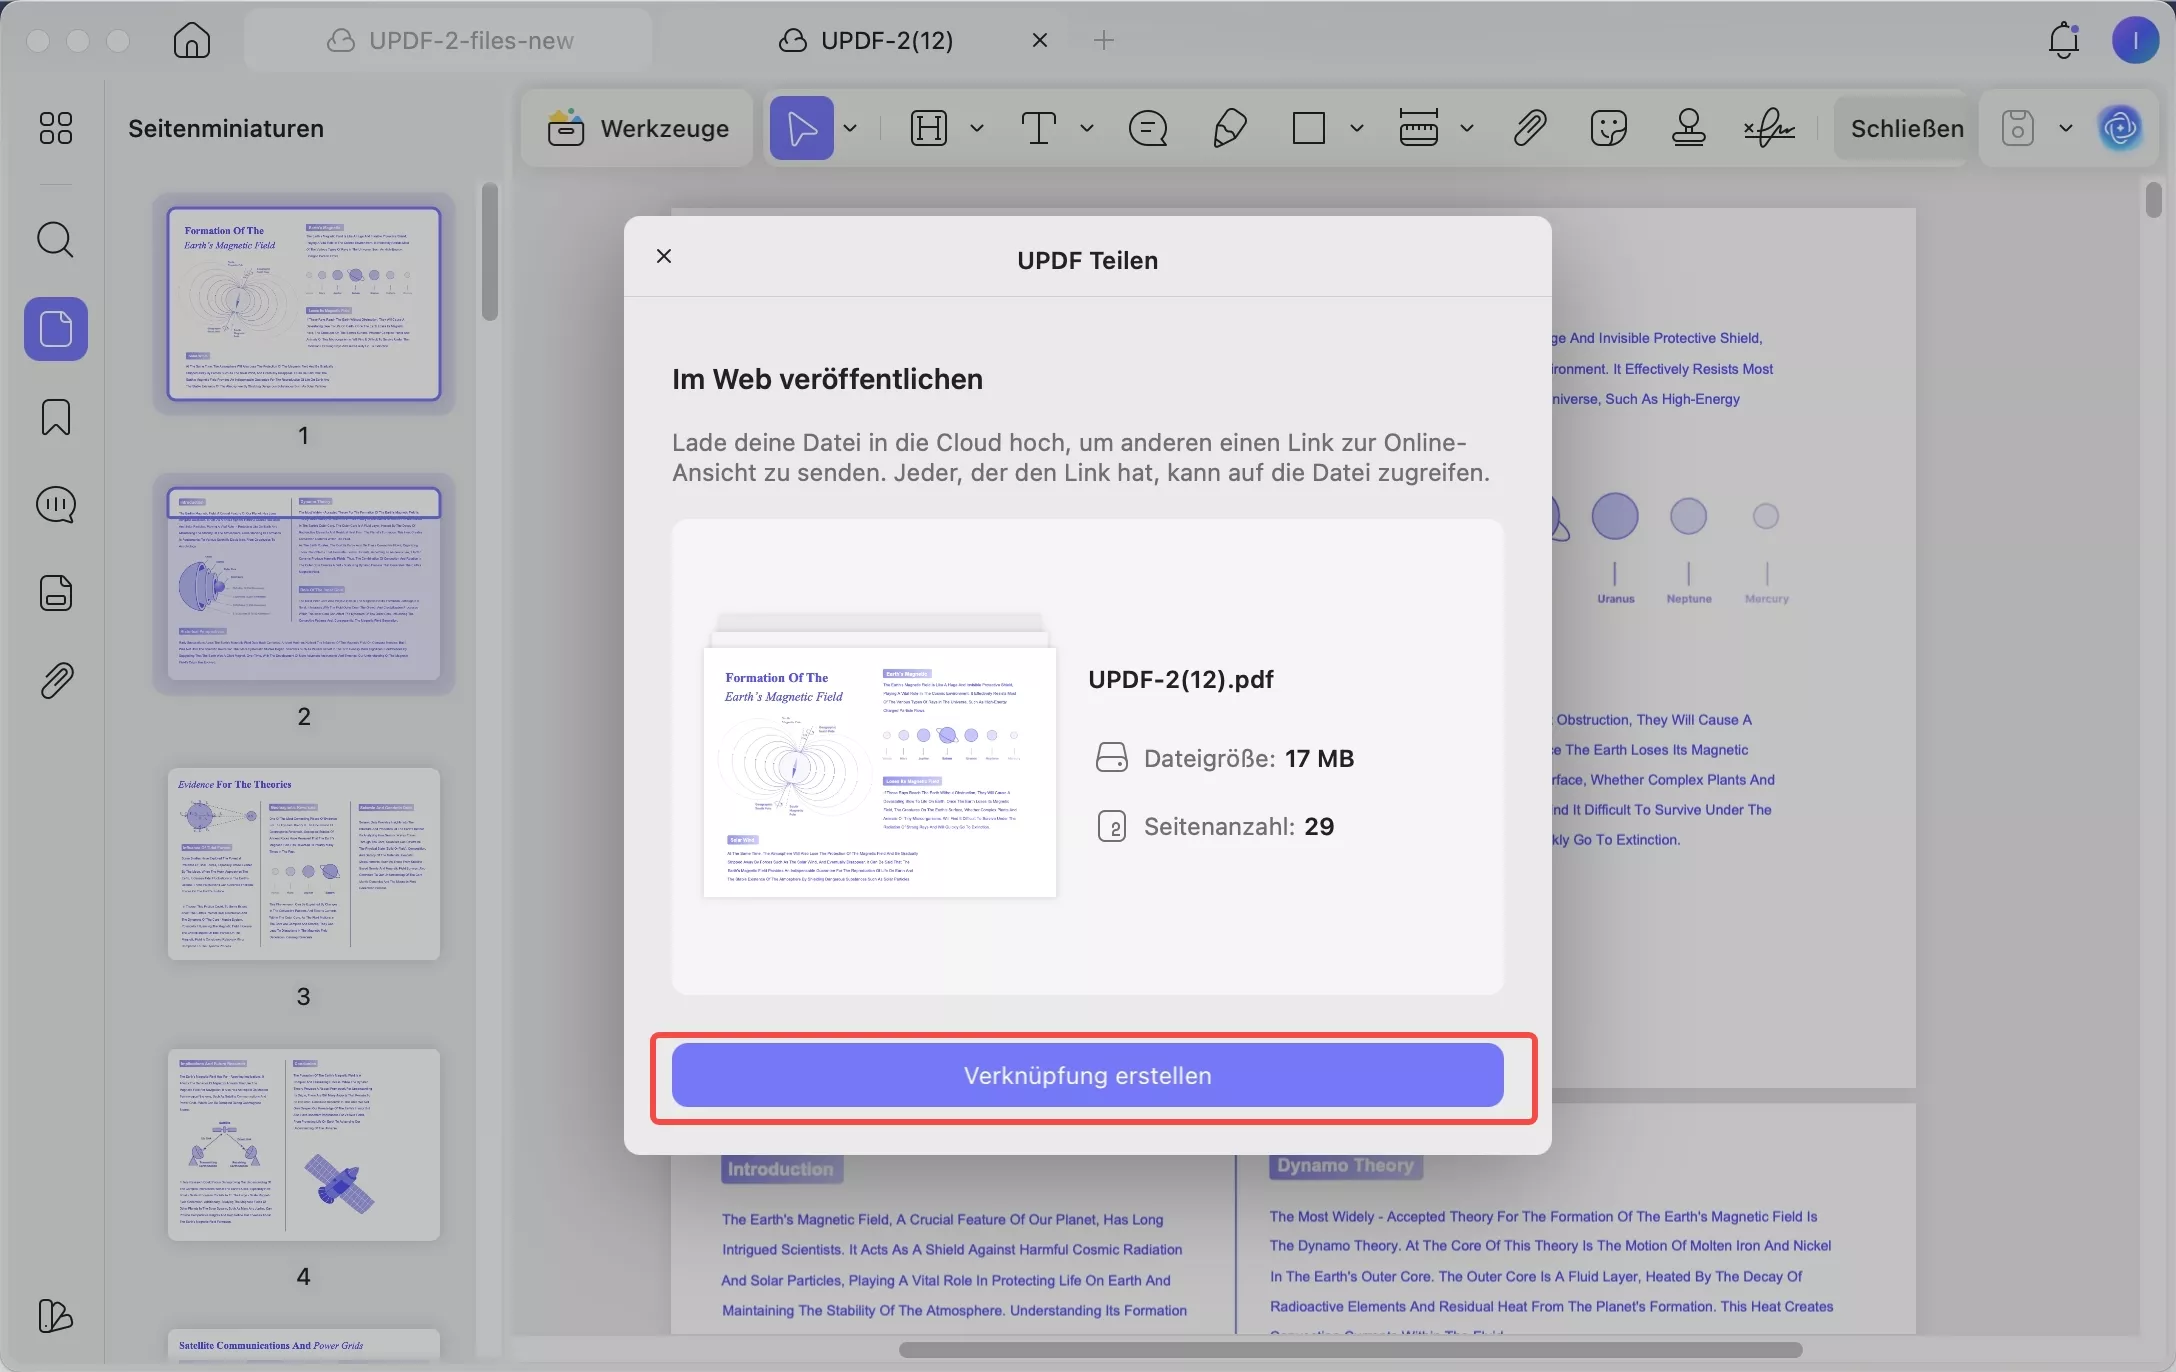Click the Im Web veröffentlichen heading
The height and width of the screenshot is (1372, 2176).
click(827, 379)
